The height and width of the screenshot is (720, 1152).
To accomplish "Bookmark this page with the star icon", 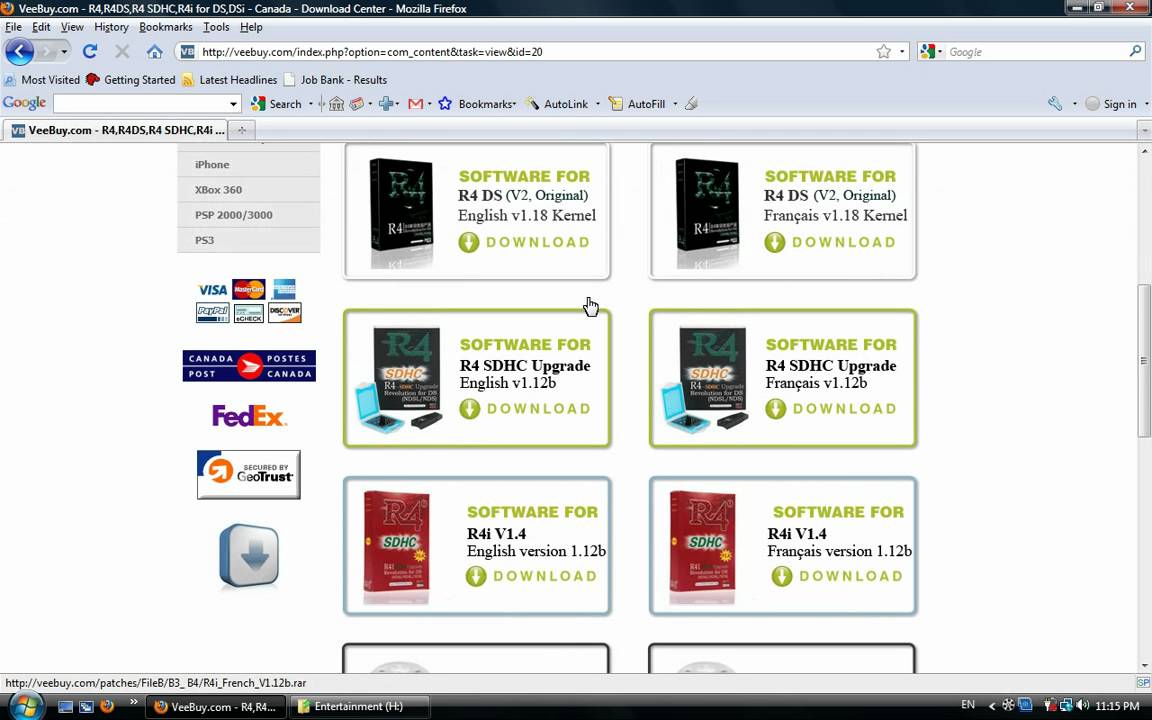I will (x=883, y=51).
